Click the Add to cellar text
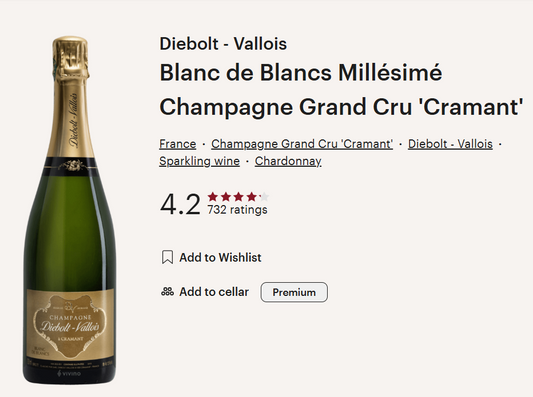Screen dimensions: 533x397 pos(214,292)
